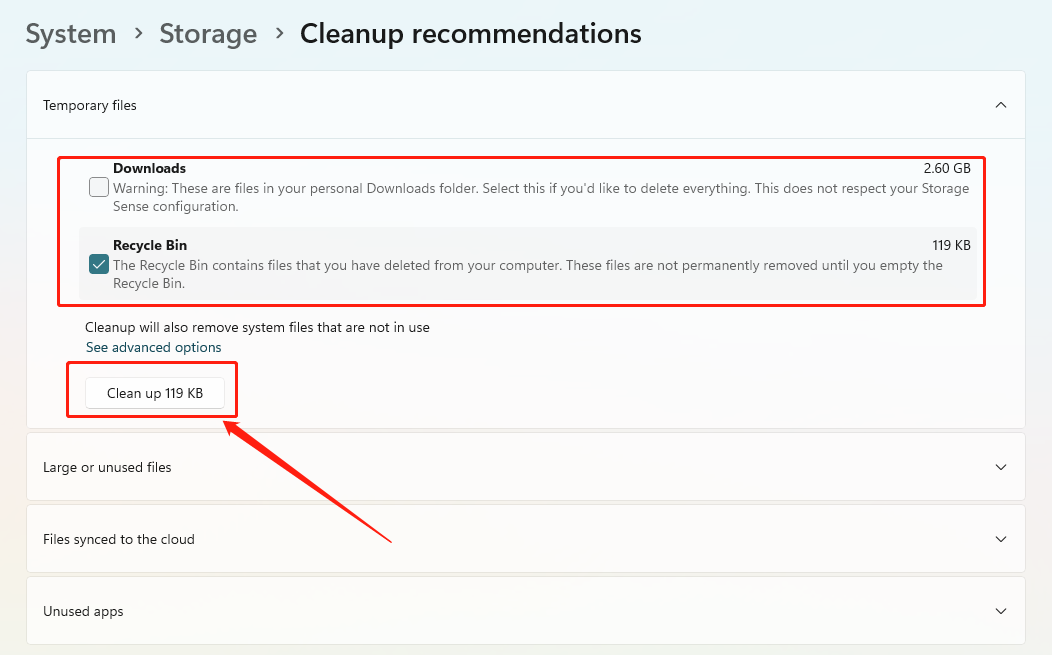This screenshot has height=655, width=1052.
Task: Open the See advanced options link
Action: point(153,347)
